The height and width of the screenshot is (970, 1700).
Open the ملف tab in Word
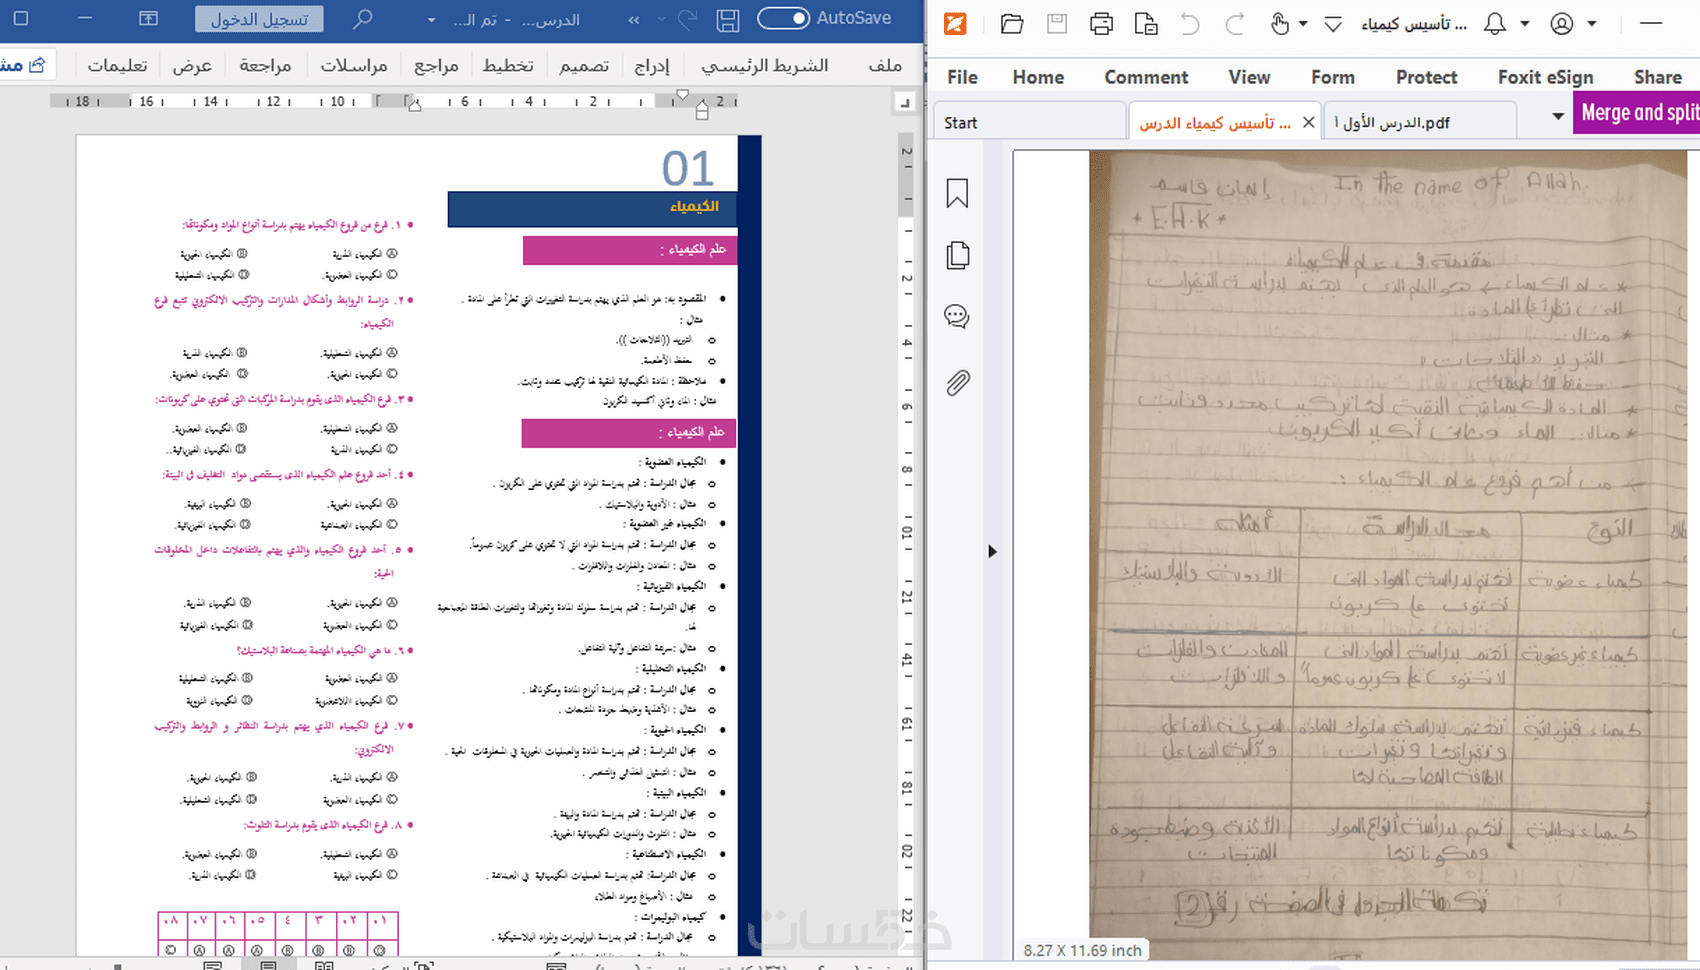885,65
